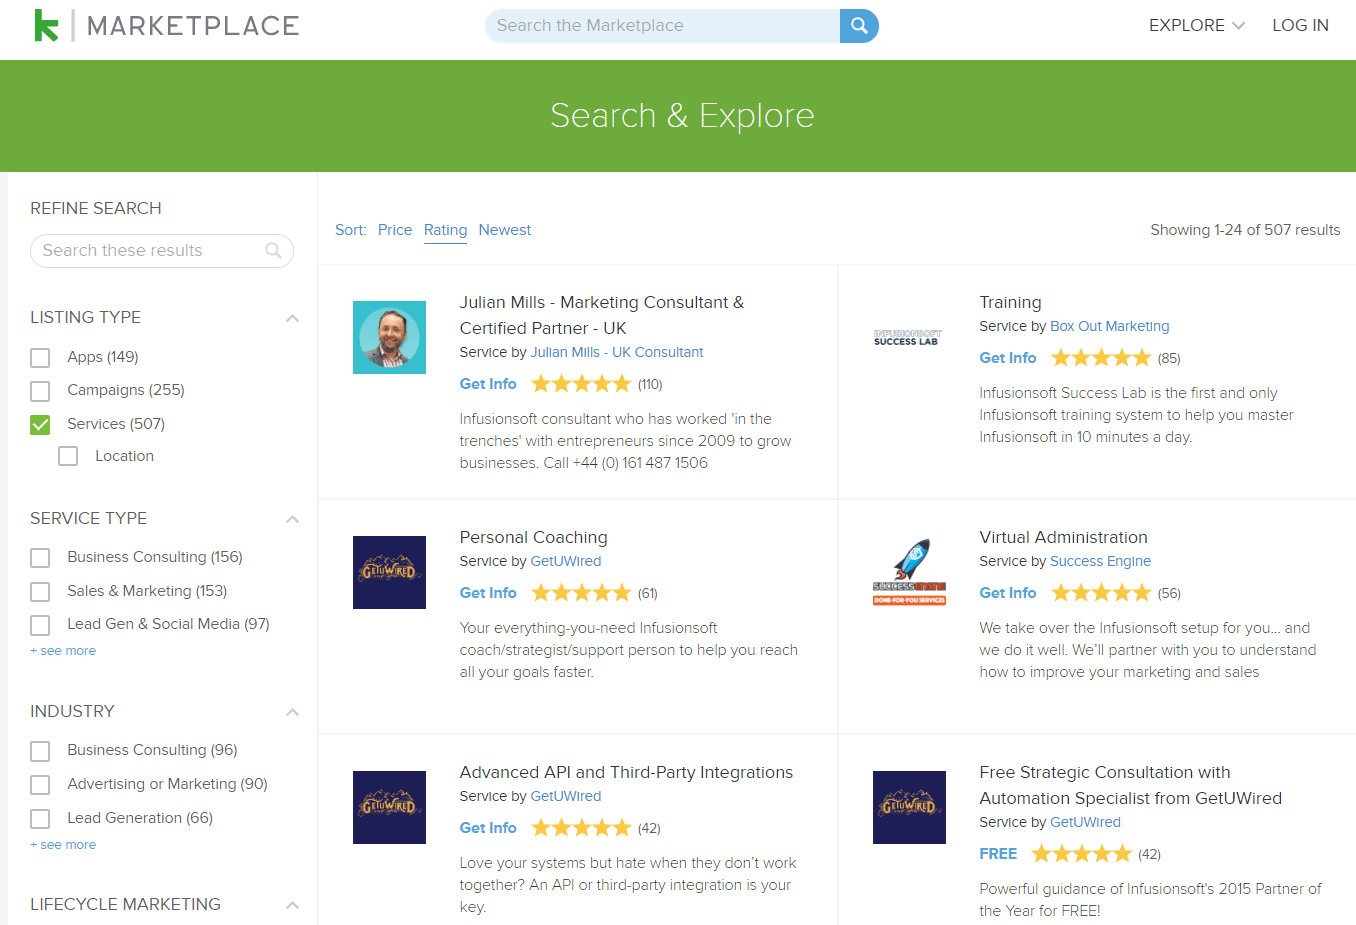Check the Apps (149) checkbox

pyautogui.click(x=40, y=358)
